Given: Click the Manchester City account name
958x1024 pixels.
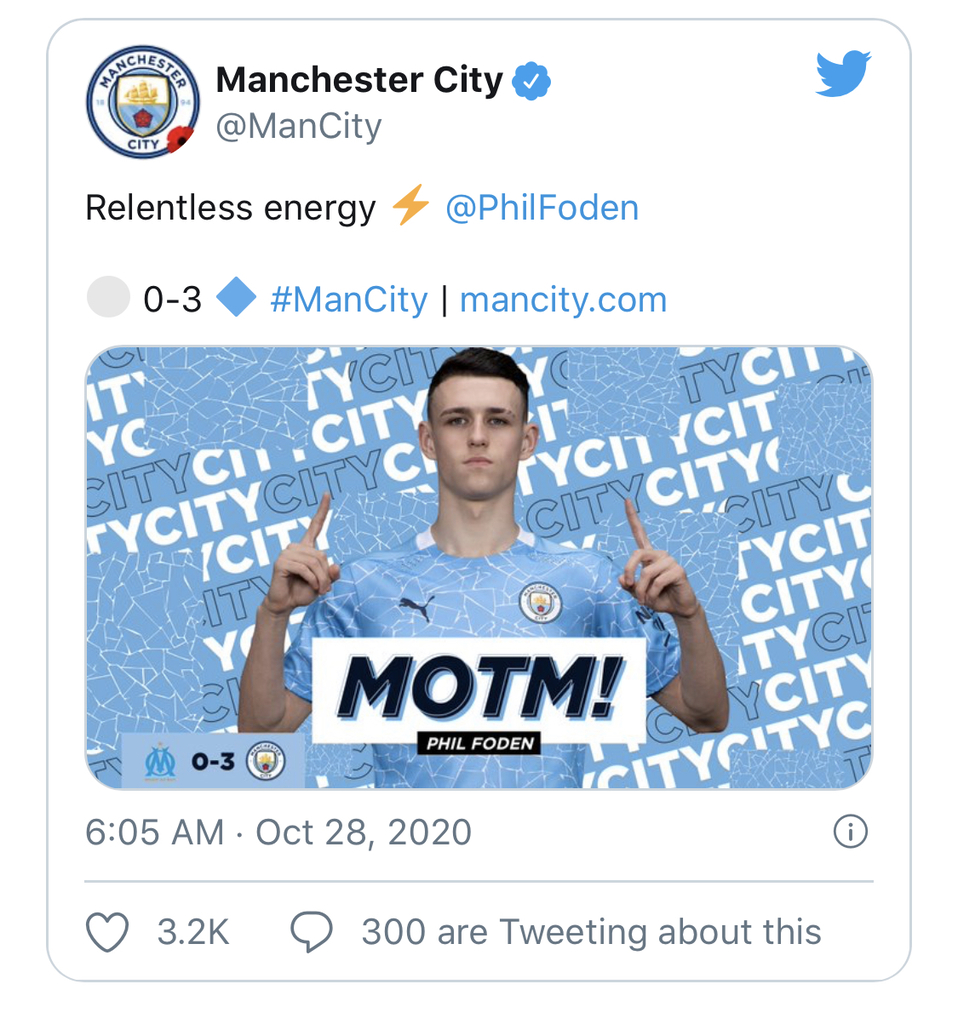Looking at the screenshot, I should pos(359,80).
